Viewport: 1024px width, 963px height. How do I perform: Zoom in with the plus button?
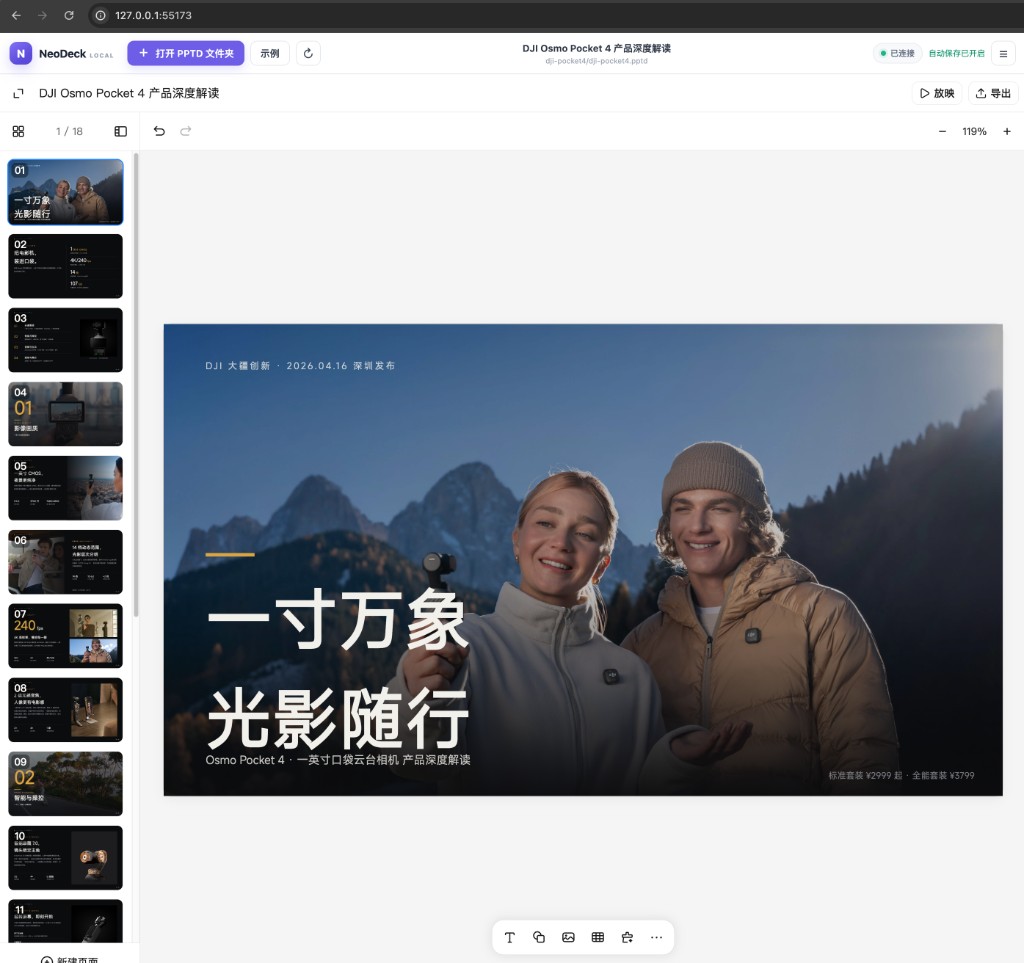tap(1007, 131)
